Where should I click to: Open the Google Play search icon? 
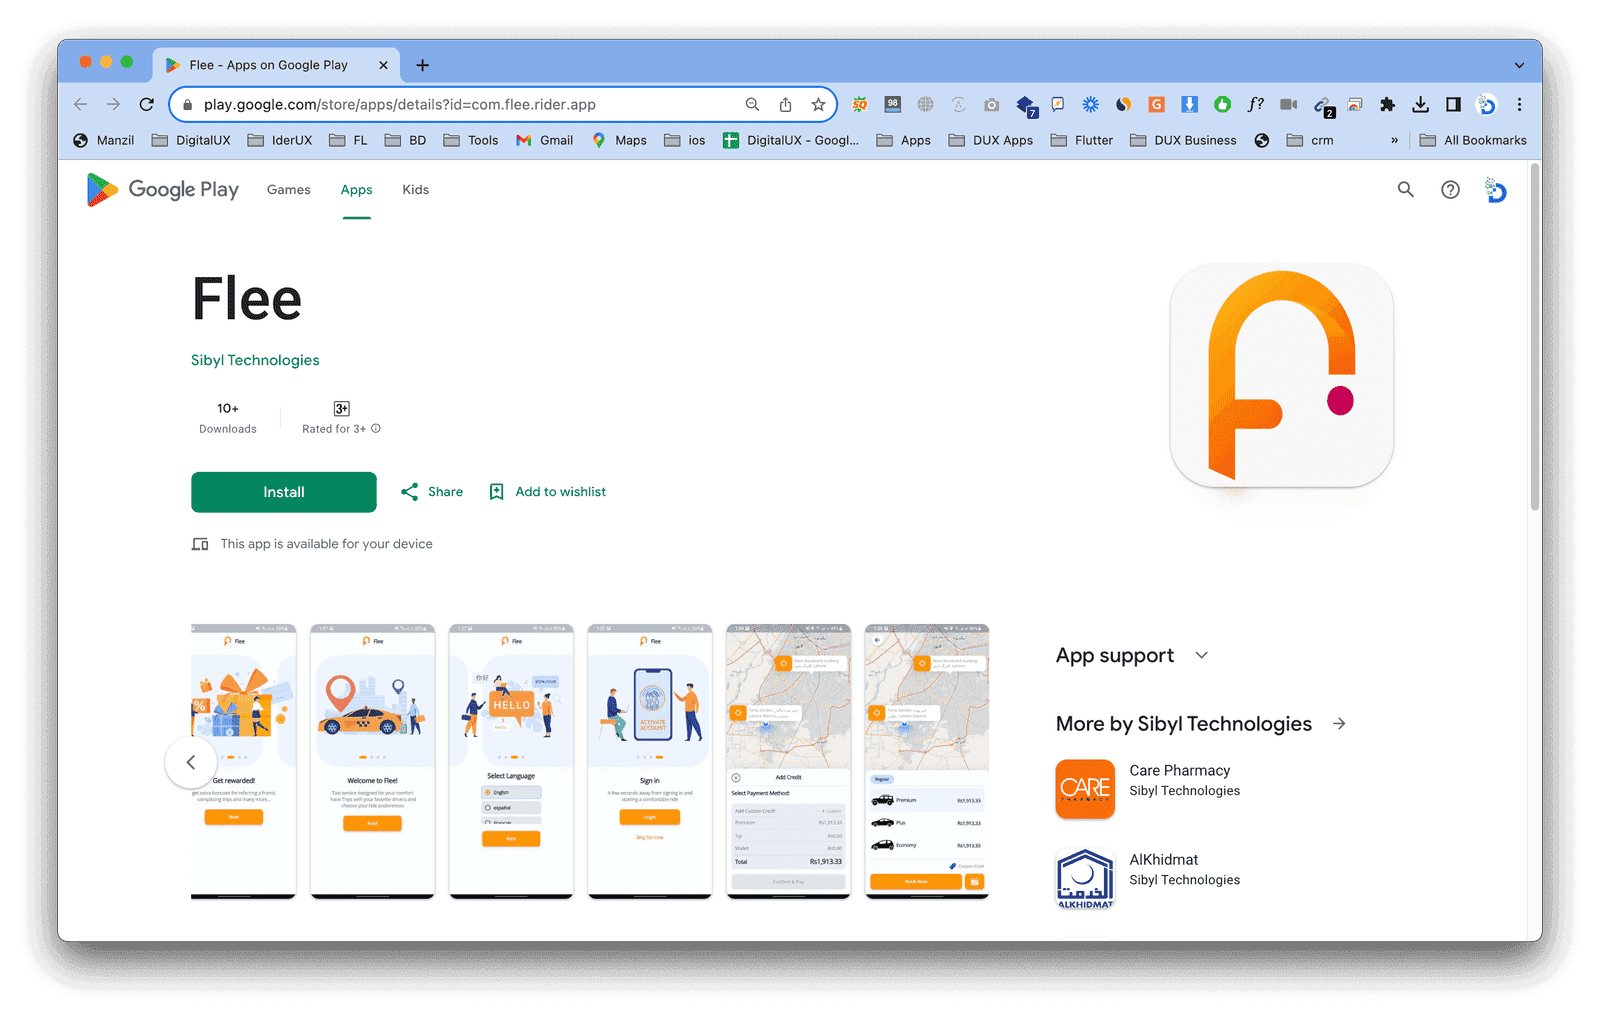tap(1405, 189)
